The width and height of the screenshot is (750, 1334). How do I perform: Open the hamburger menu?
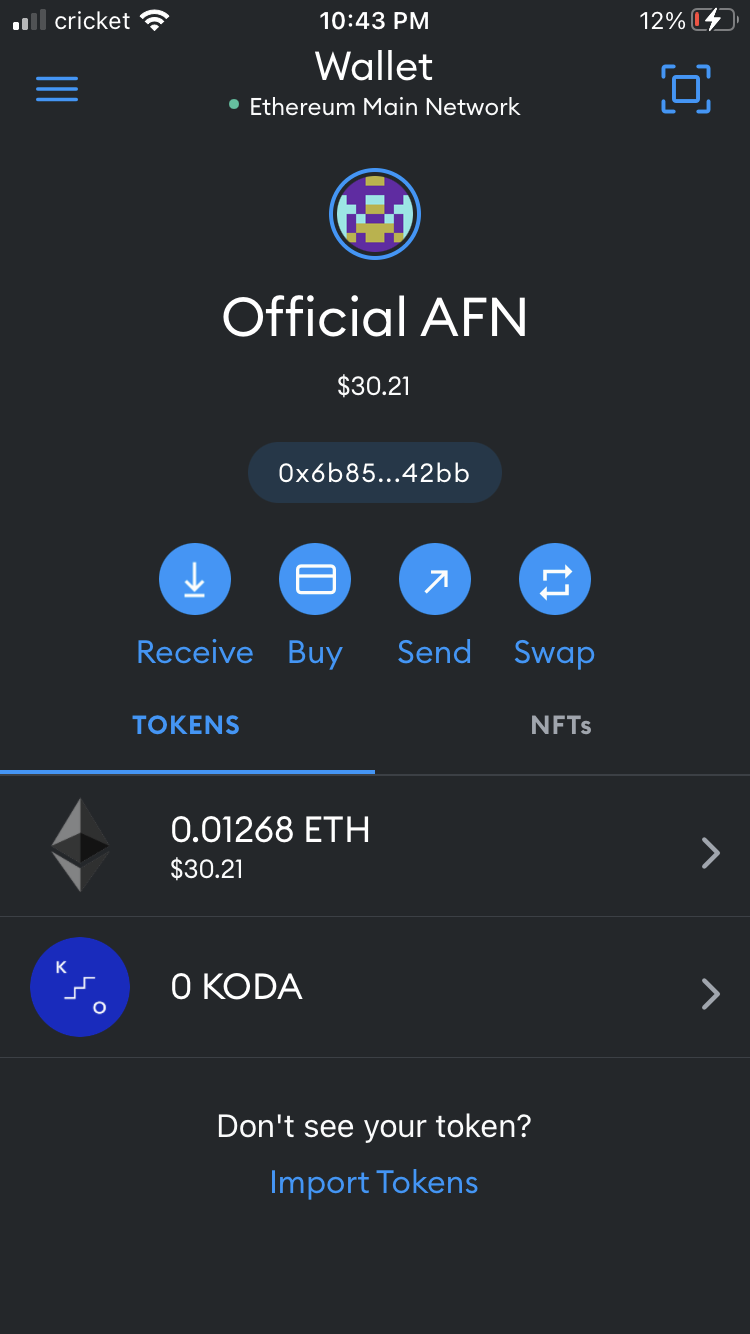pyautogui.click(x=57, y=89)
